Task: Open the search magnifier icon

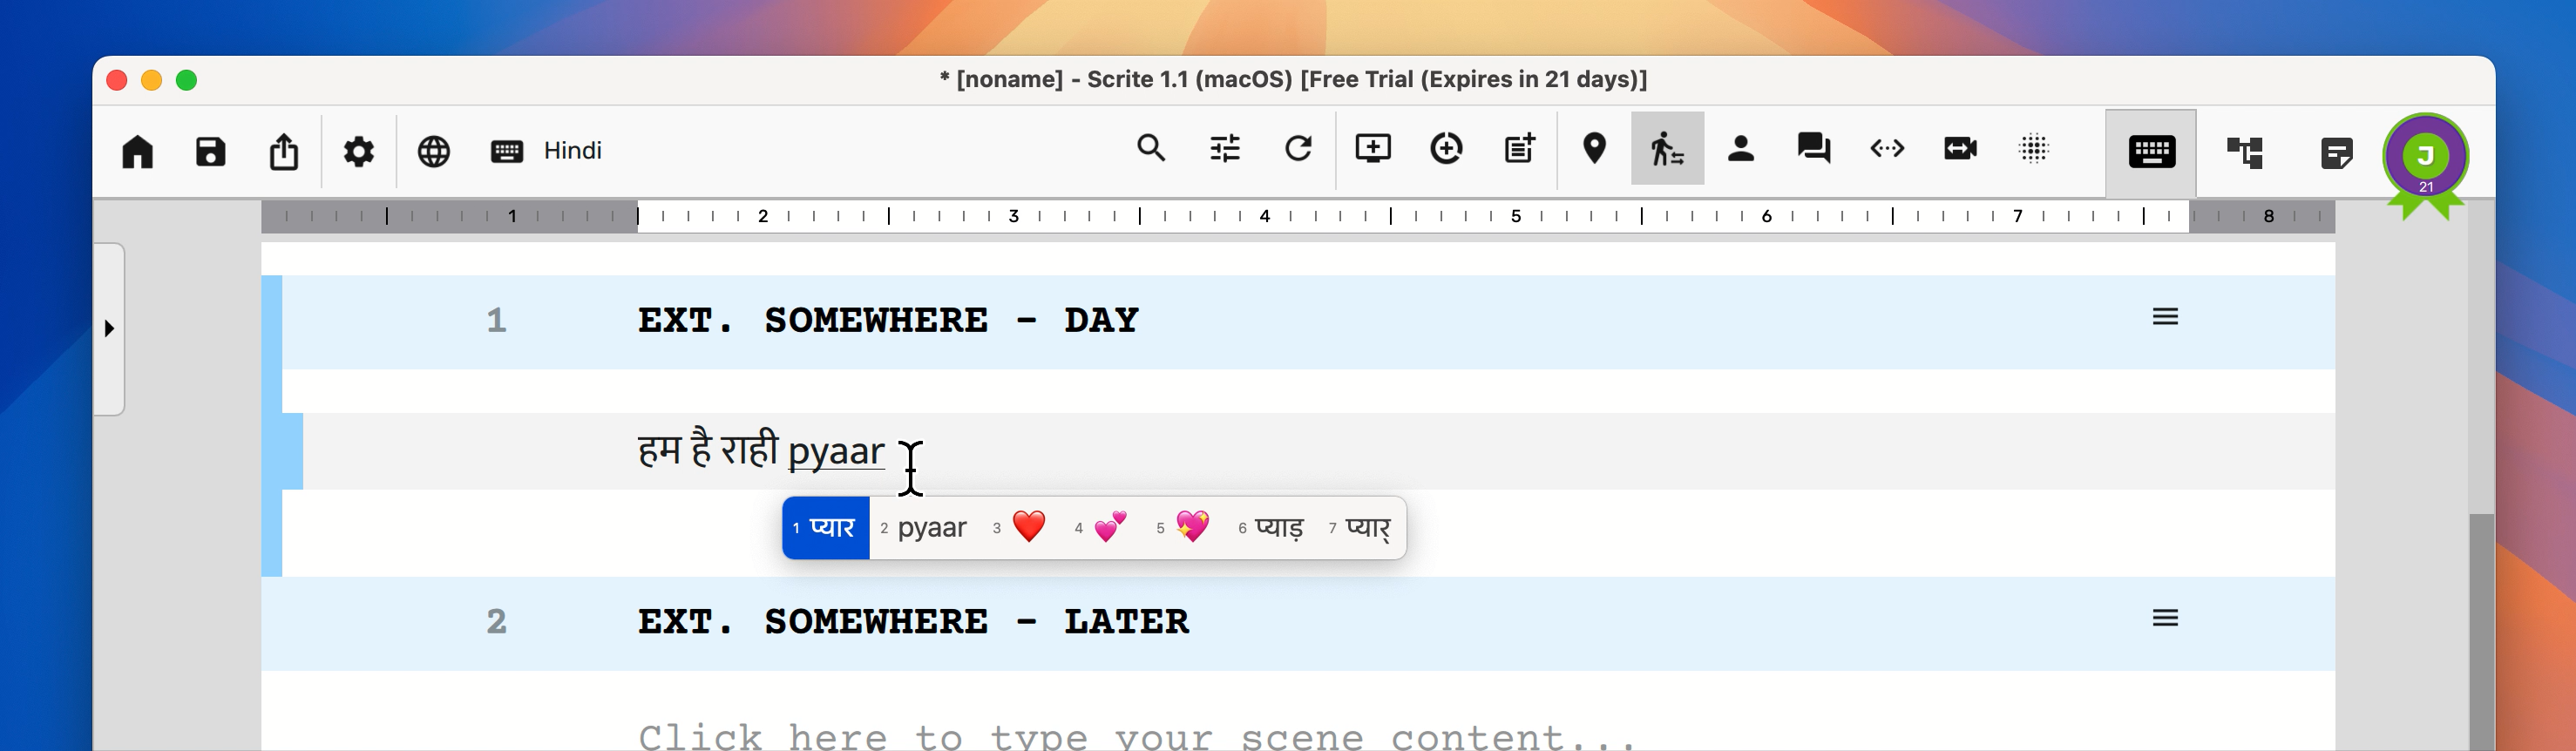Action: (x=1151, y=148)
